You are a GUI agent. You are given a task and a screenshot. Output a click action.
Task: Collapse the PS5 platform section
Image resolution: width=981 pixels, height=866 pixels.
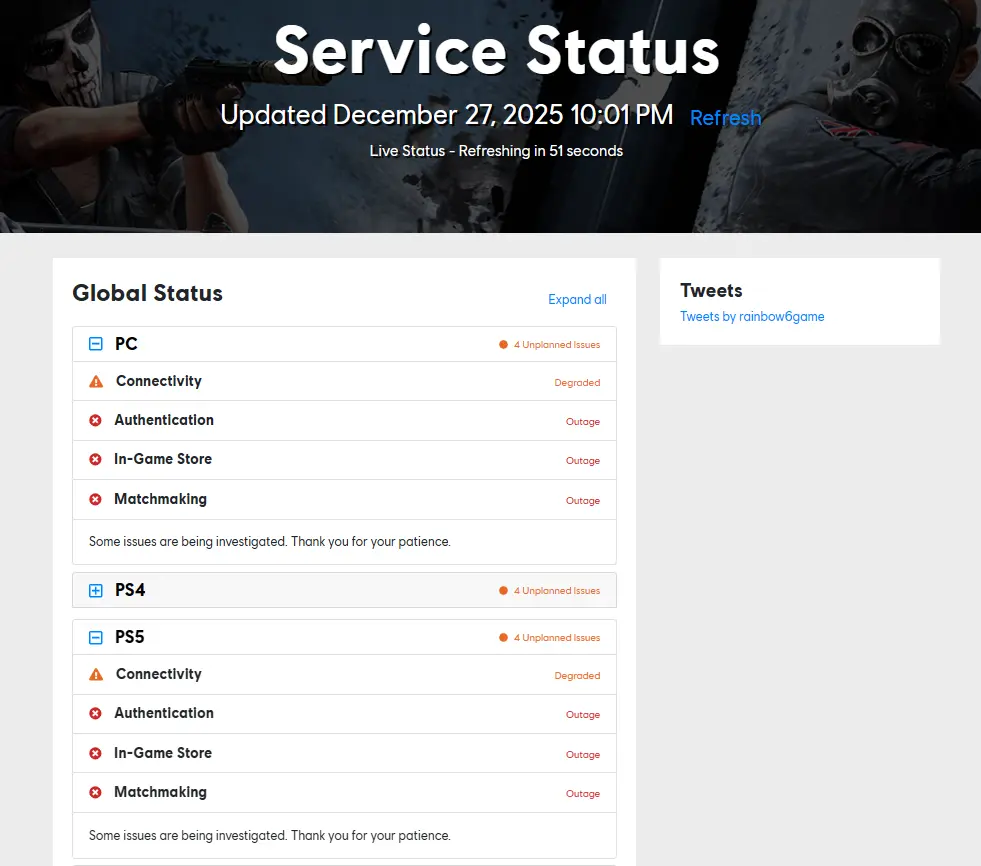pyautogui.click(x=96, y=637)
